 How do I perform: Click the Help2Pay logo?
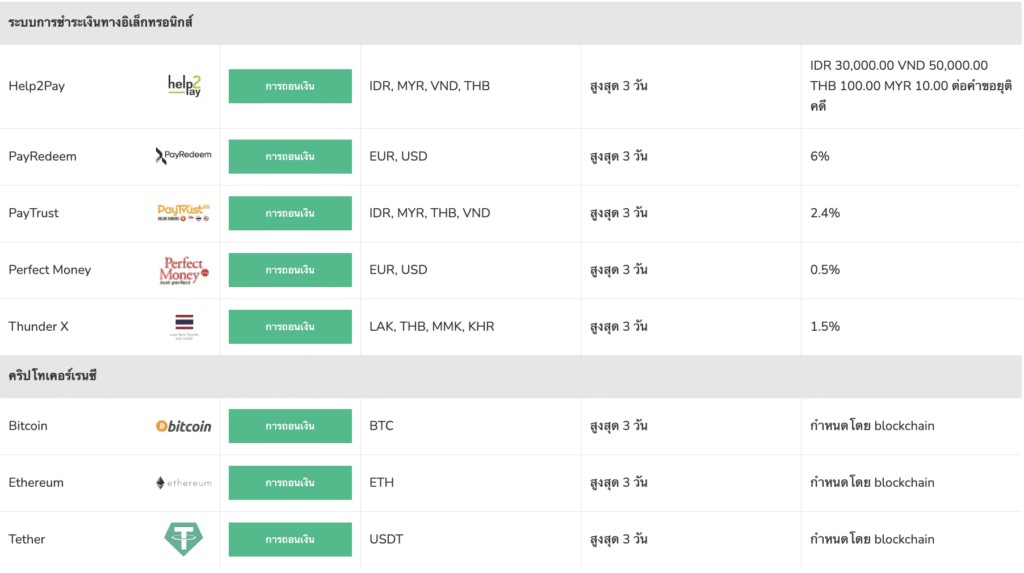184,86
